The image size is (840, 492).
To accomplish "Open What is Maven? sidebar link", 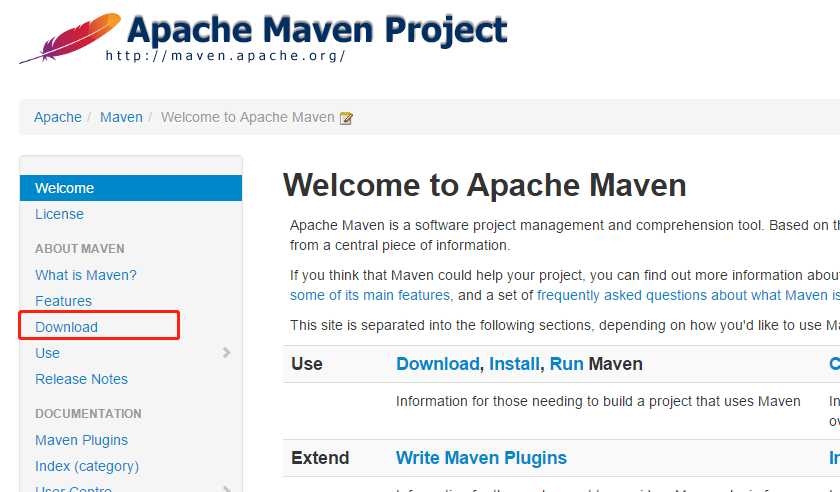I will point(86,275).
